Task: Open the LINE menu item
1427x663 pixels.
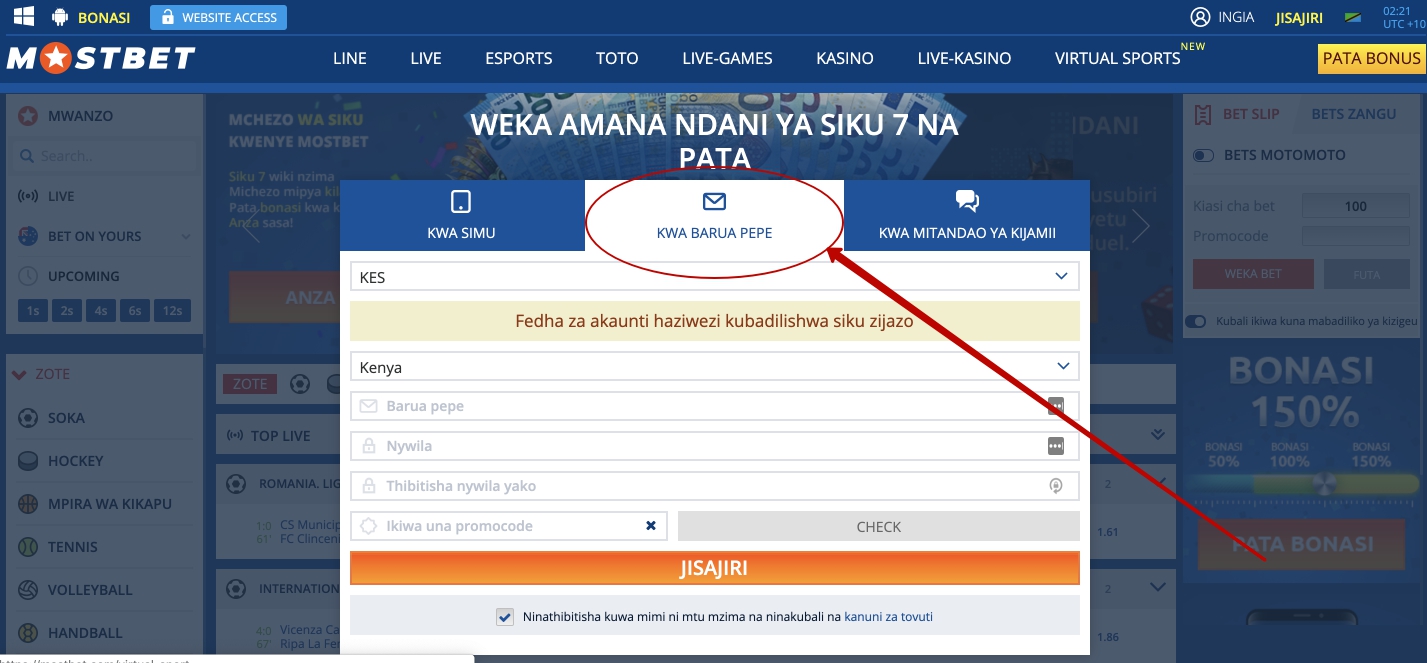Action: click(x=350, y=59)
